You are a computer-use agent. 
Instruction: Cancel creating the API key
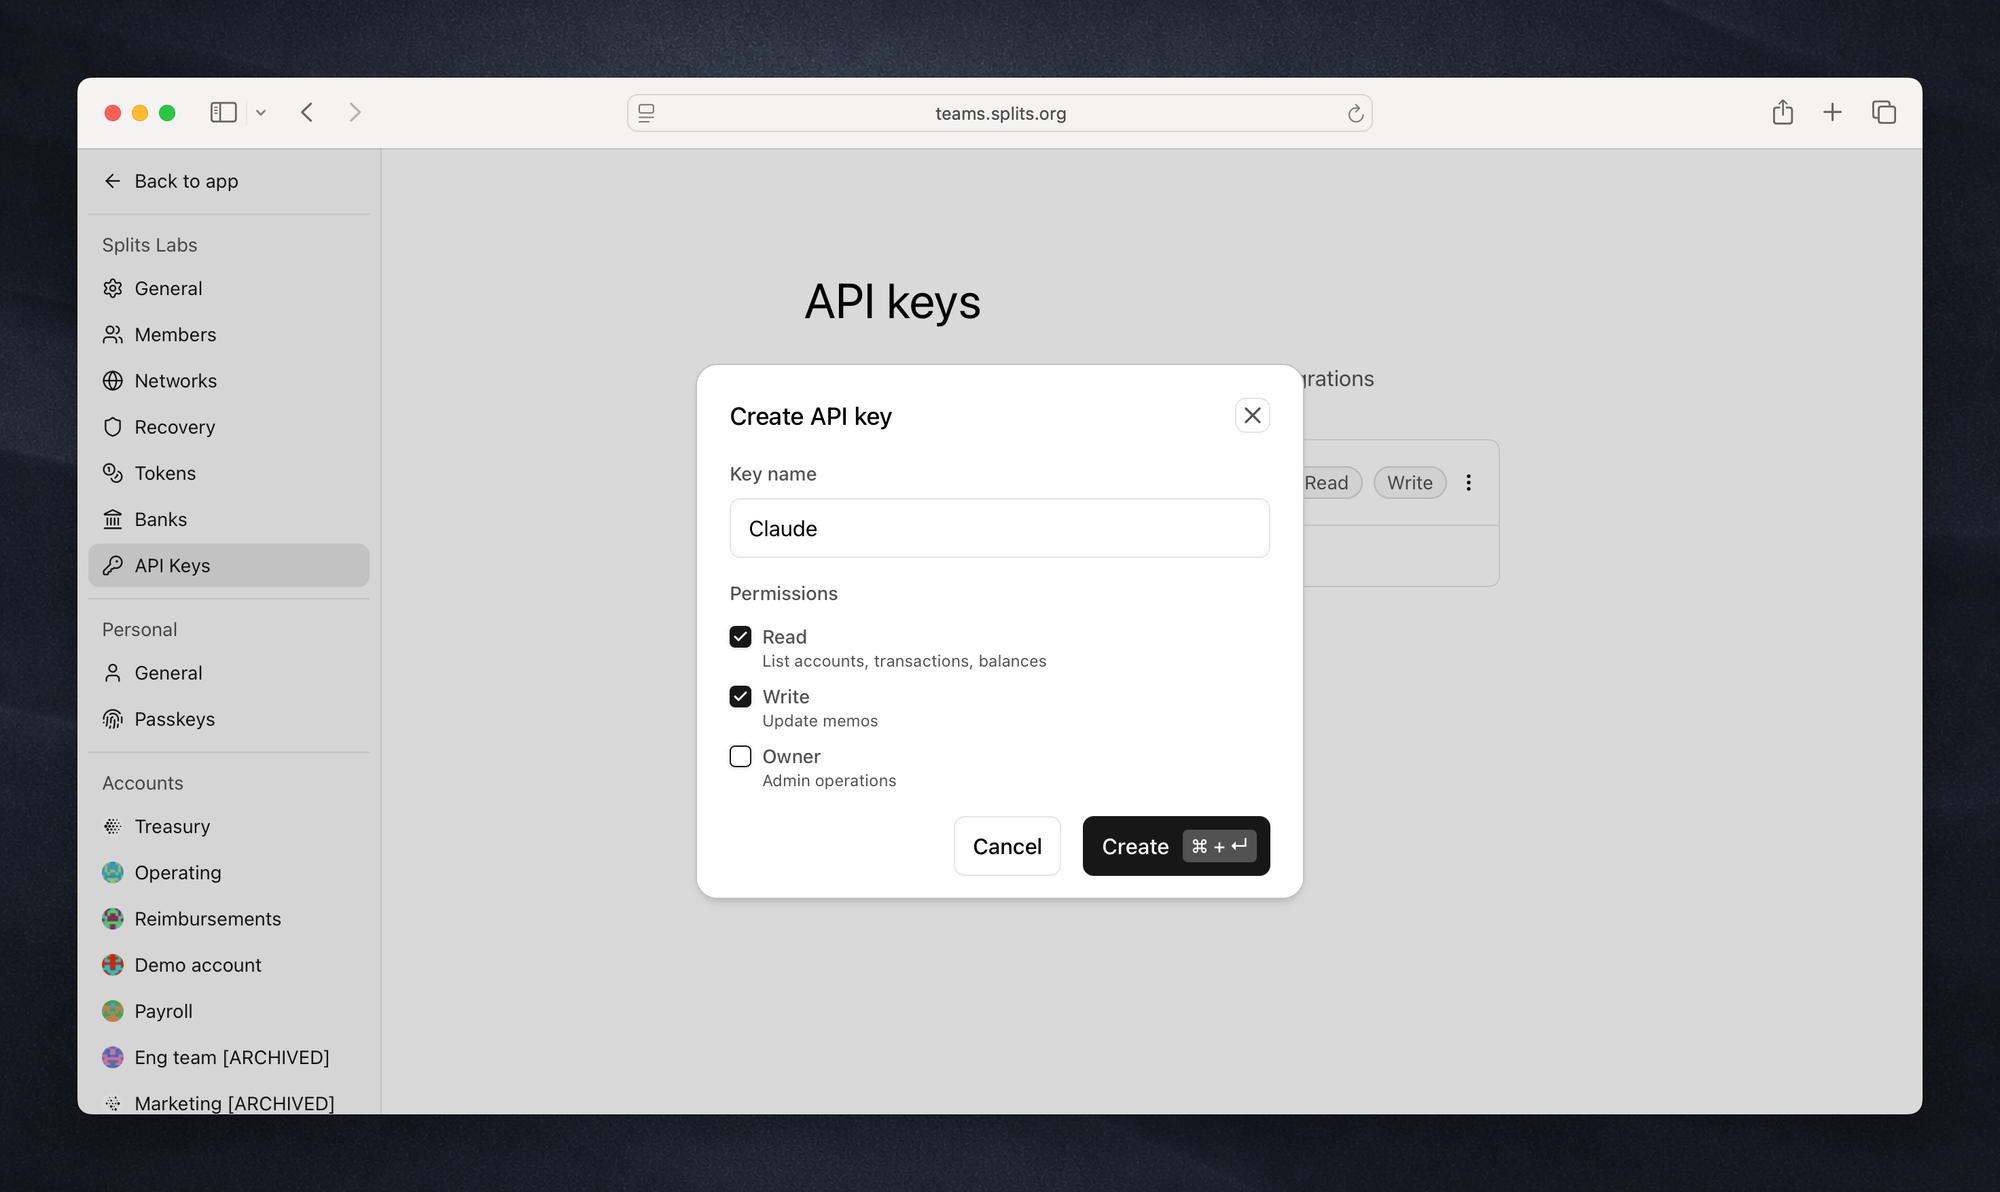coord(1006,846)
